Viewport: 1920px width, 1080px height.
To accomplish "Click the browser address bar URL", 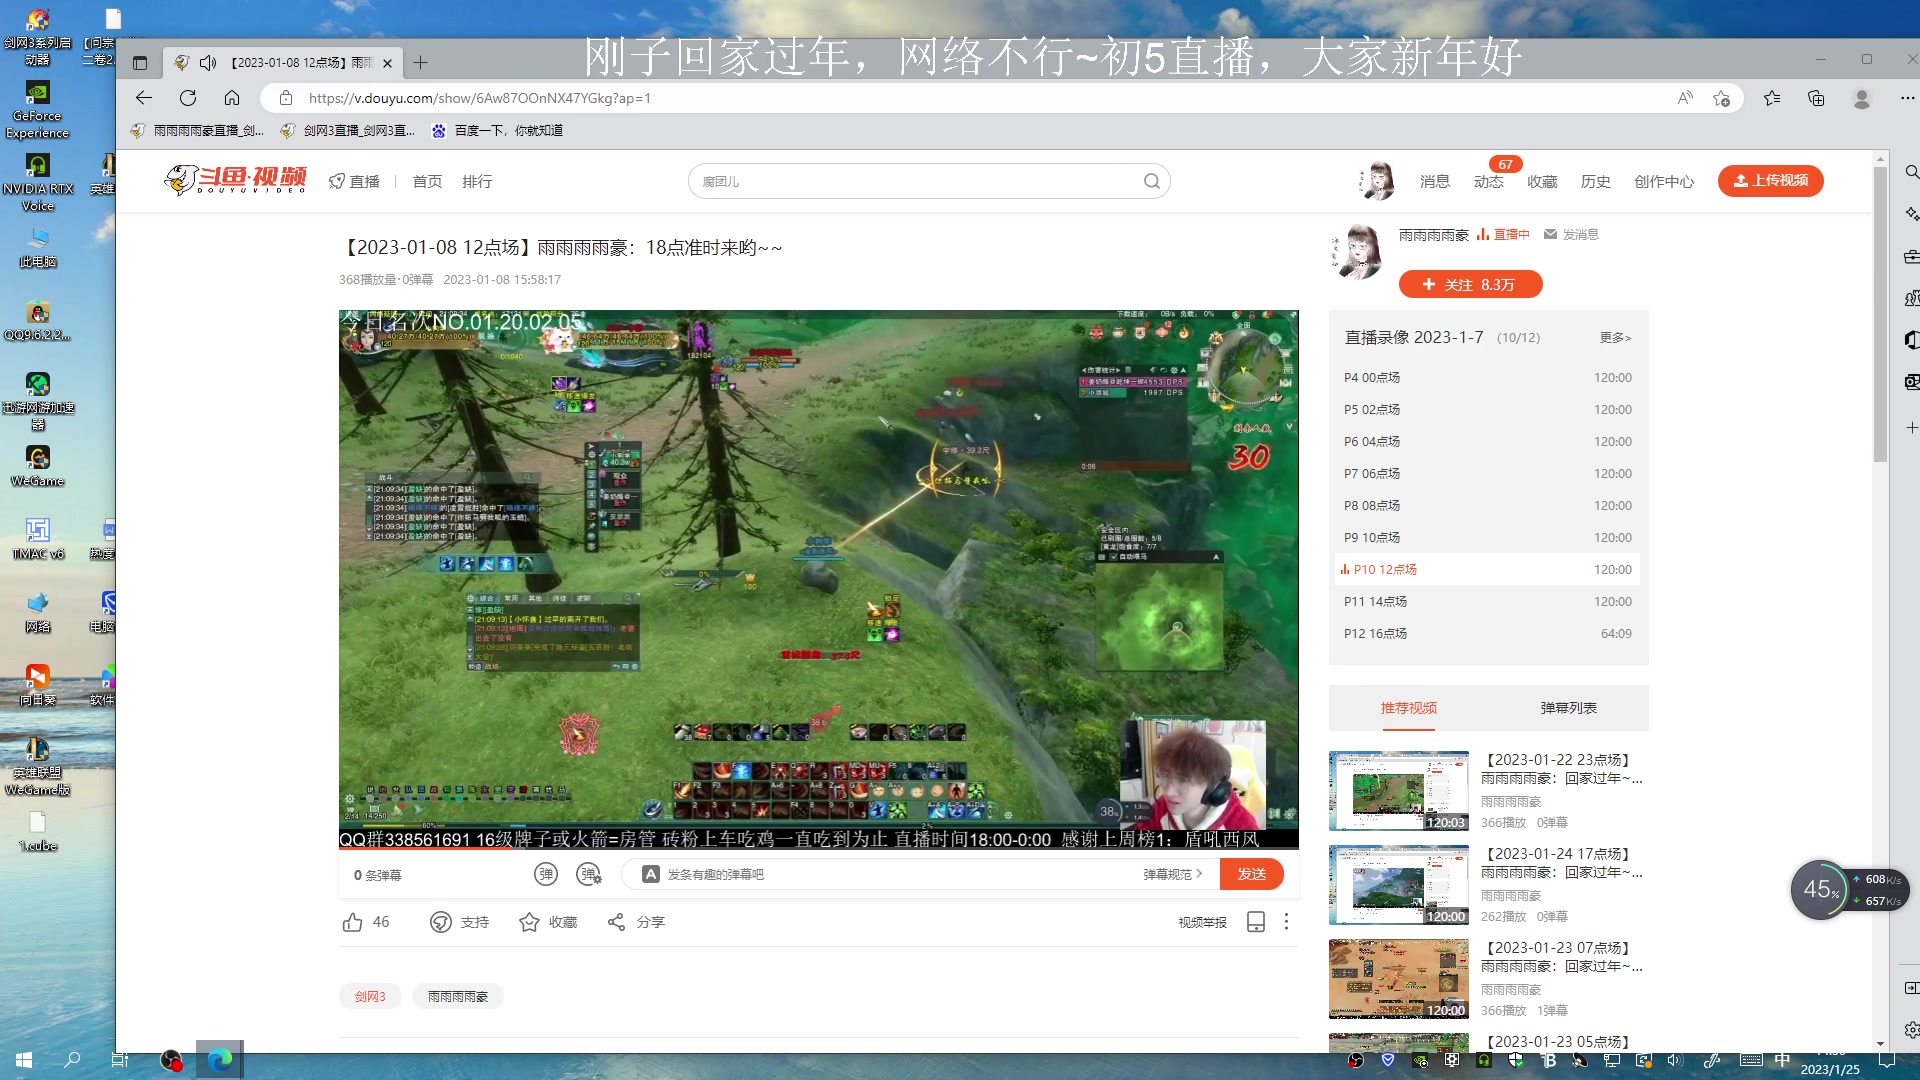I will (x=480, y=98).
